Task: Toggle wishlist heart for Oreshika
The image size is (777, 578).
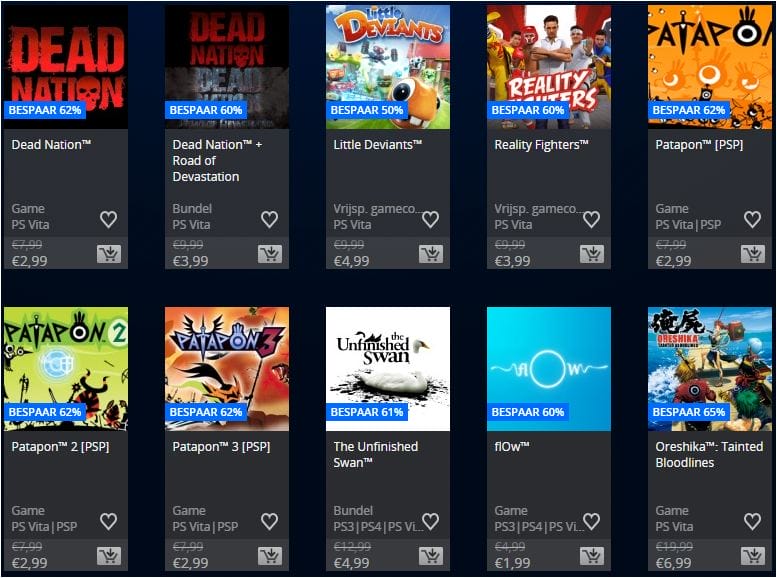Action: [x=752, y=521]
